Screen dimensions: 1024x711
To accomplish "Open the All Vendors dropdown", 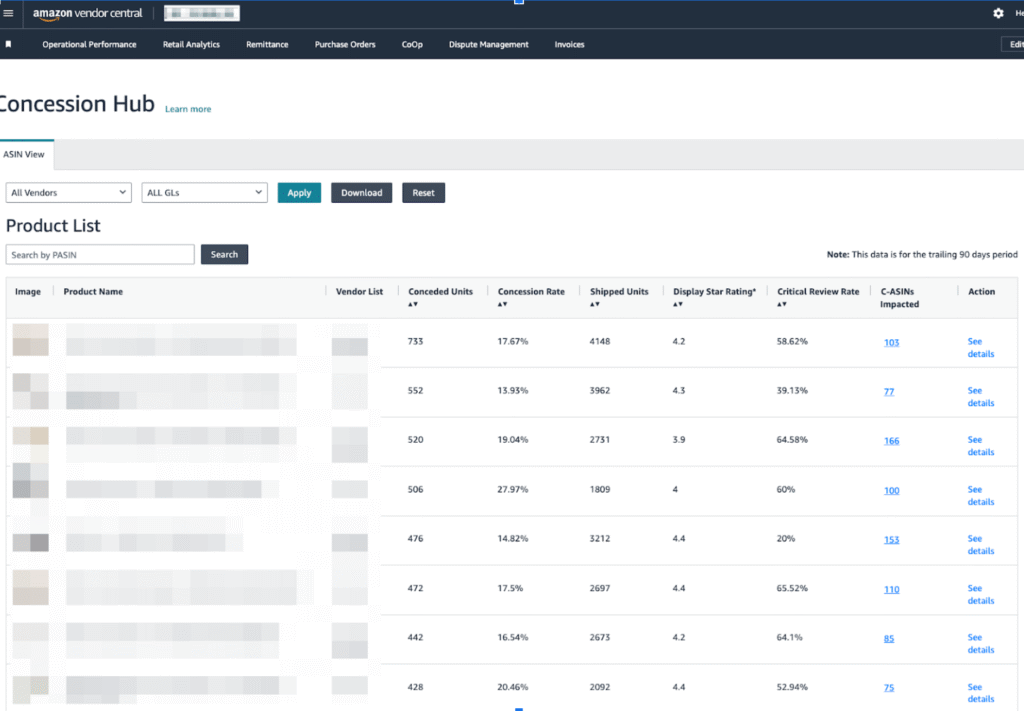I will 68,192.
